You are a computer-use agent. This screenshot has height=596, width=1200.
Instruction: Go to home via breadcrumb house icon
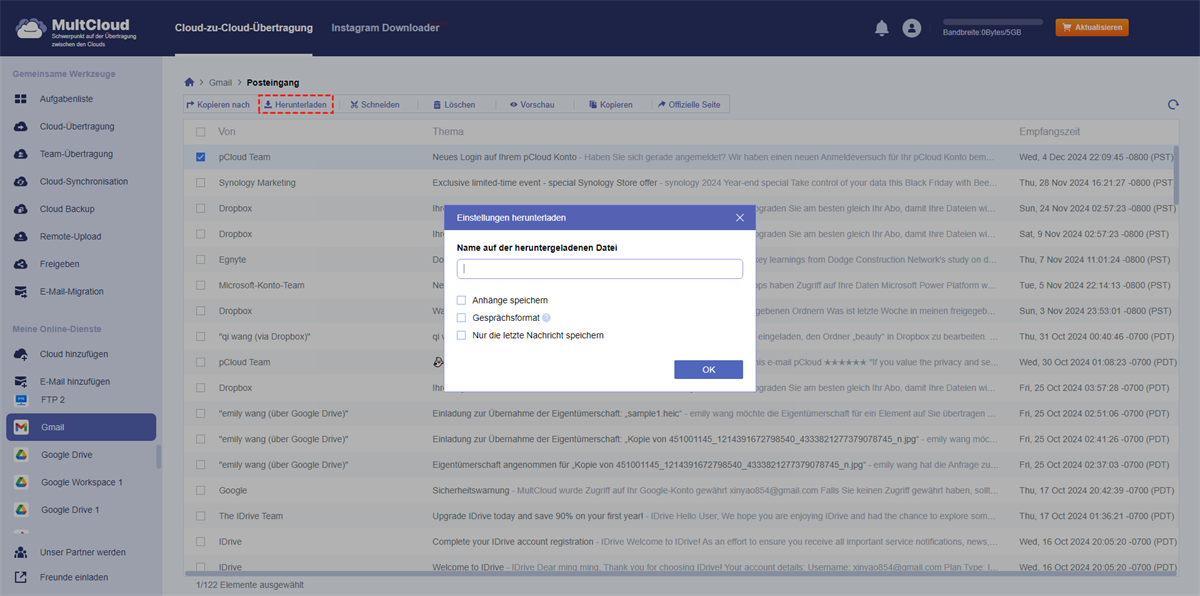[x=190, y=82]
